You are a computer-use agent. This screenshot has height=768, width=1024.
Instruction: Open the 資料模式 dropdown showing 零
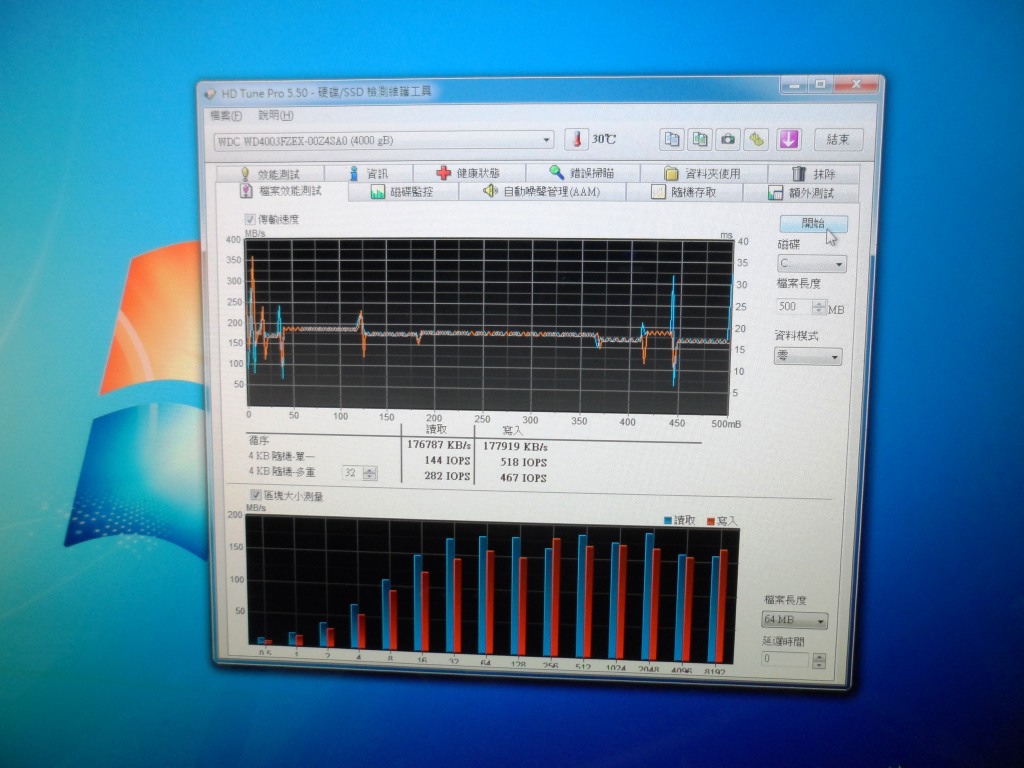808,357
